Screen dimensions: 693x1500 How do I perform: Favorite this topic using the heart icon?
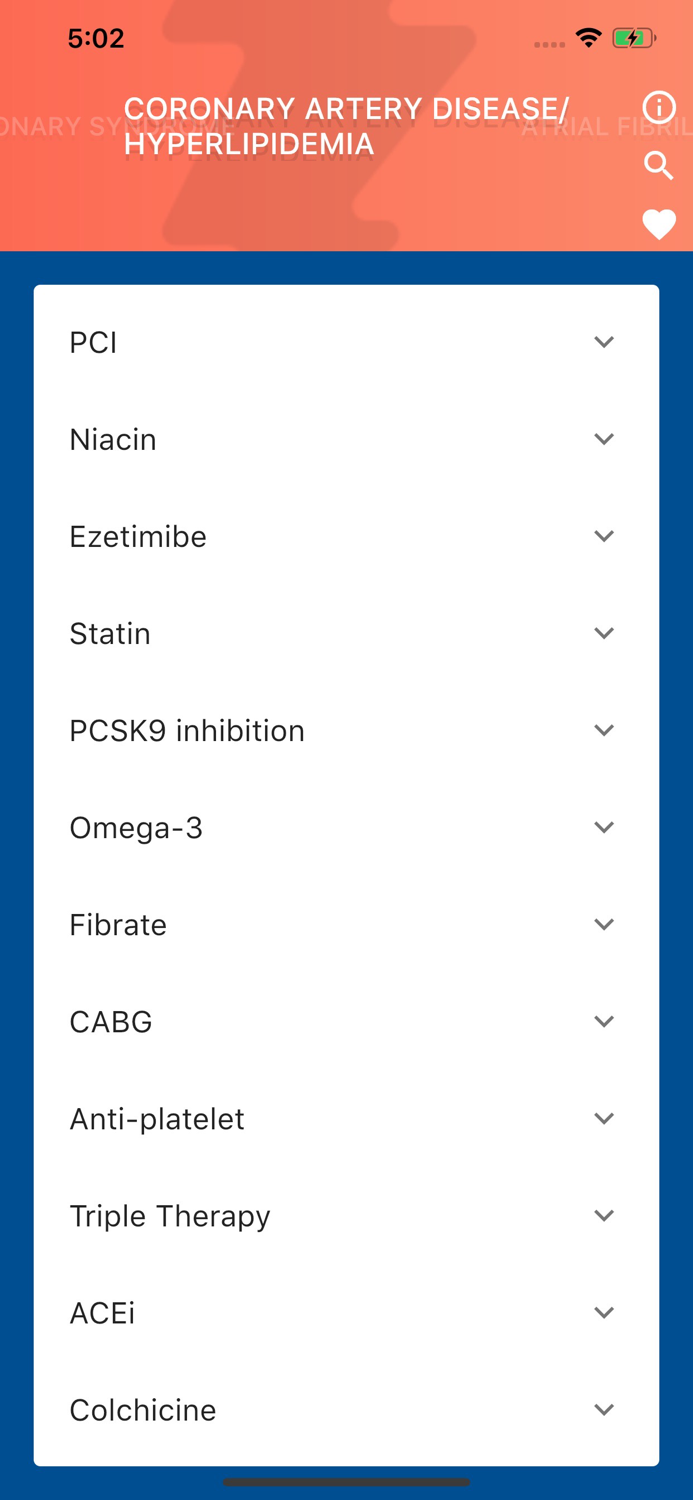tap(659, 225)
